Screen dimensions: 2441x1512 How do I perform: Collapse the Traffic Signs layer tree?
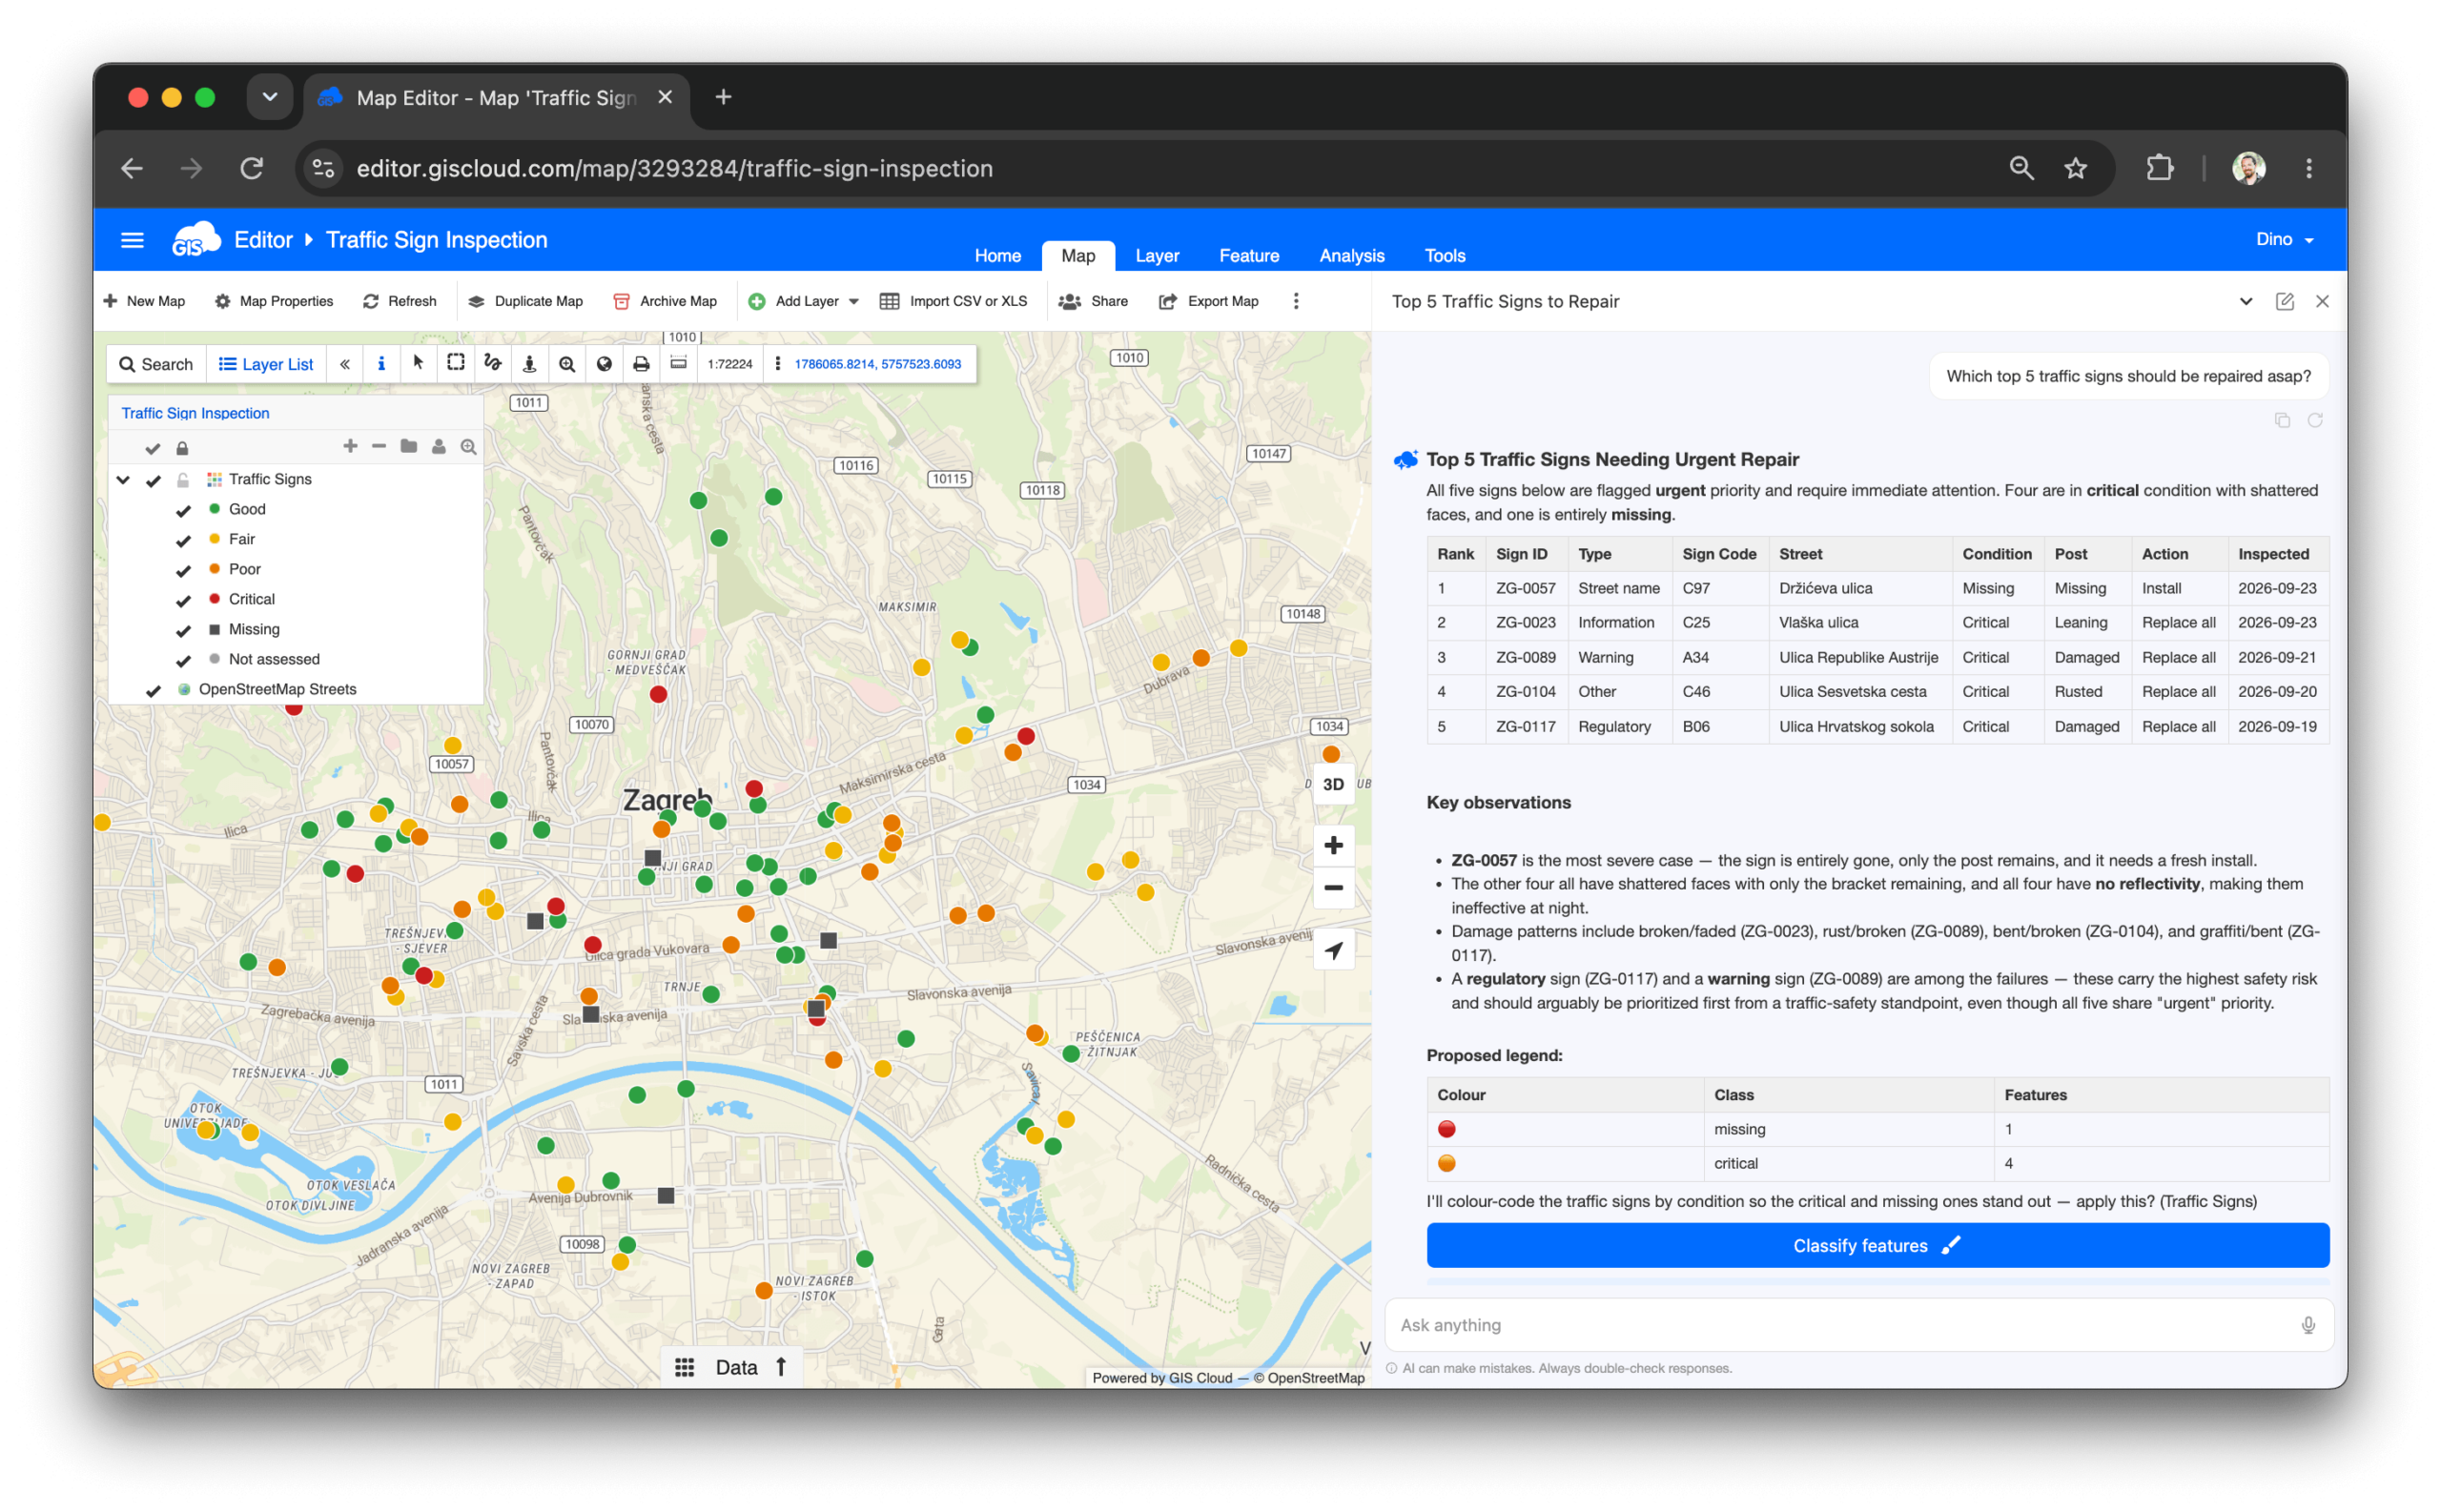[123, 480]
